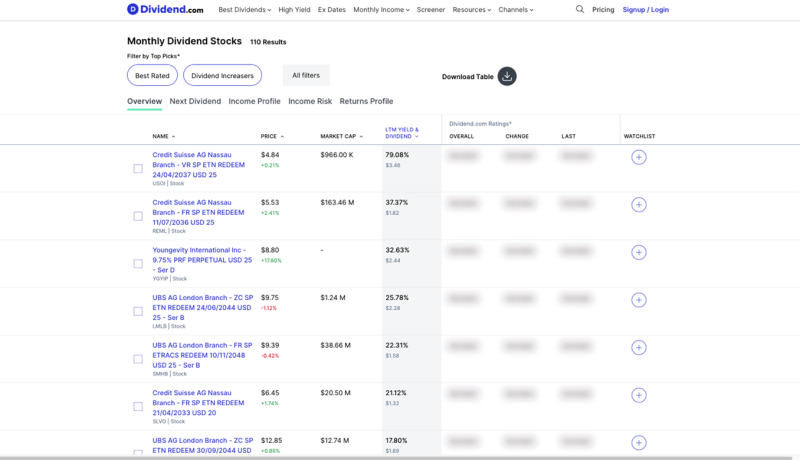Open UBS ETN REDEEM 24/06/2044 link
Viewport: 800px width, 460px height.
coord(203,308)
